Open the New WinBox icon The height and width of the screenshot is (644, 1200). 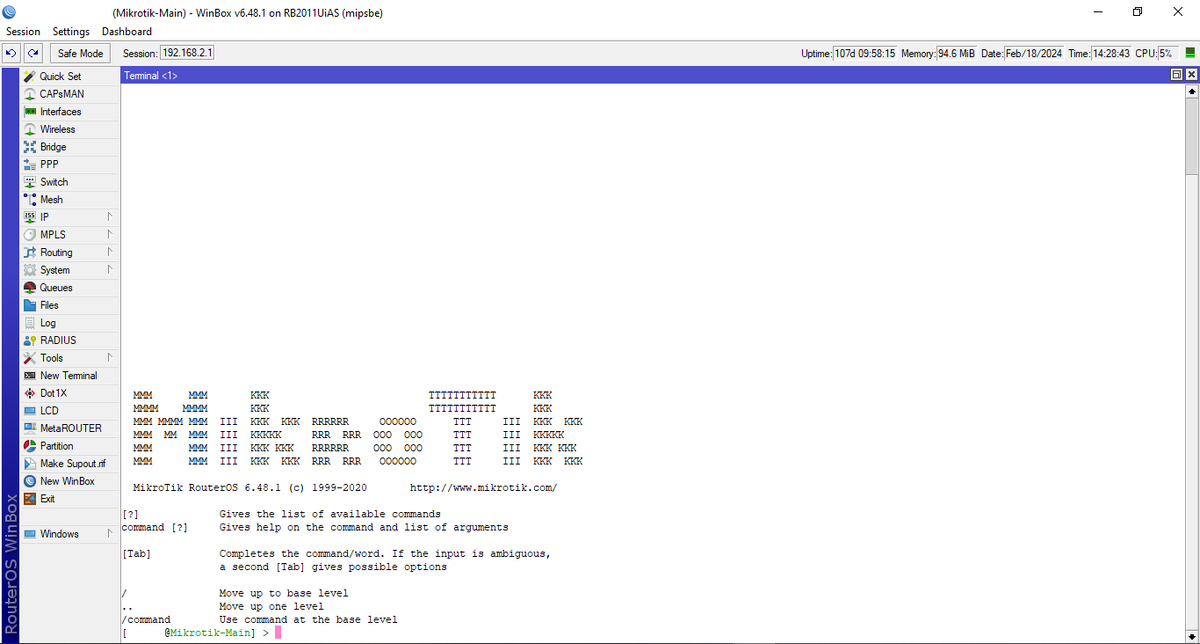[30, 481]
